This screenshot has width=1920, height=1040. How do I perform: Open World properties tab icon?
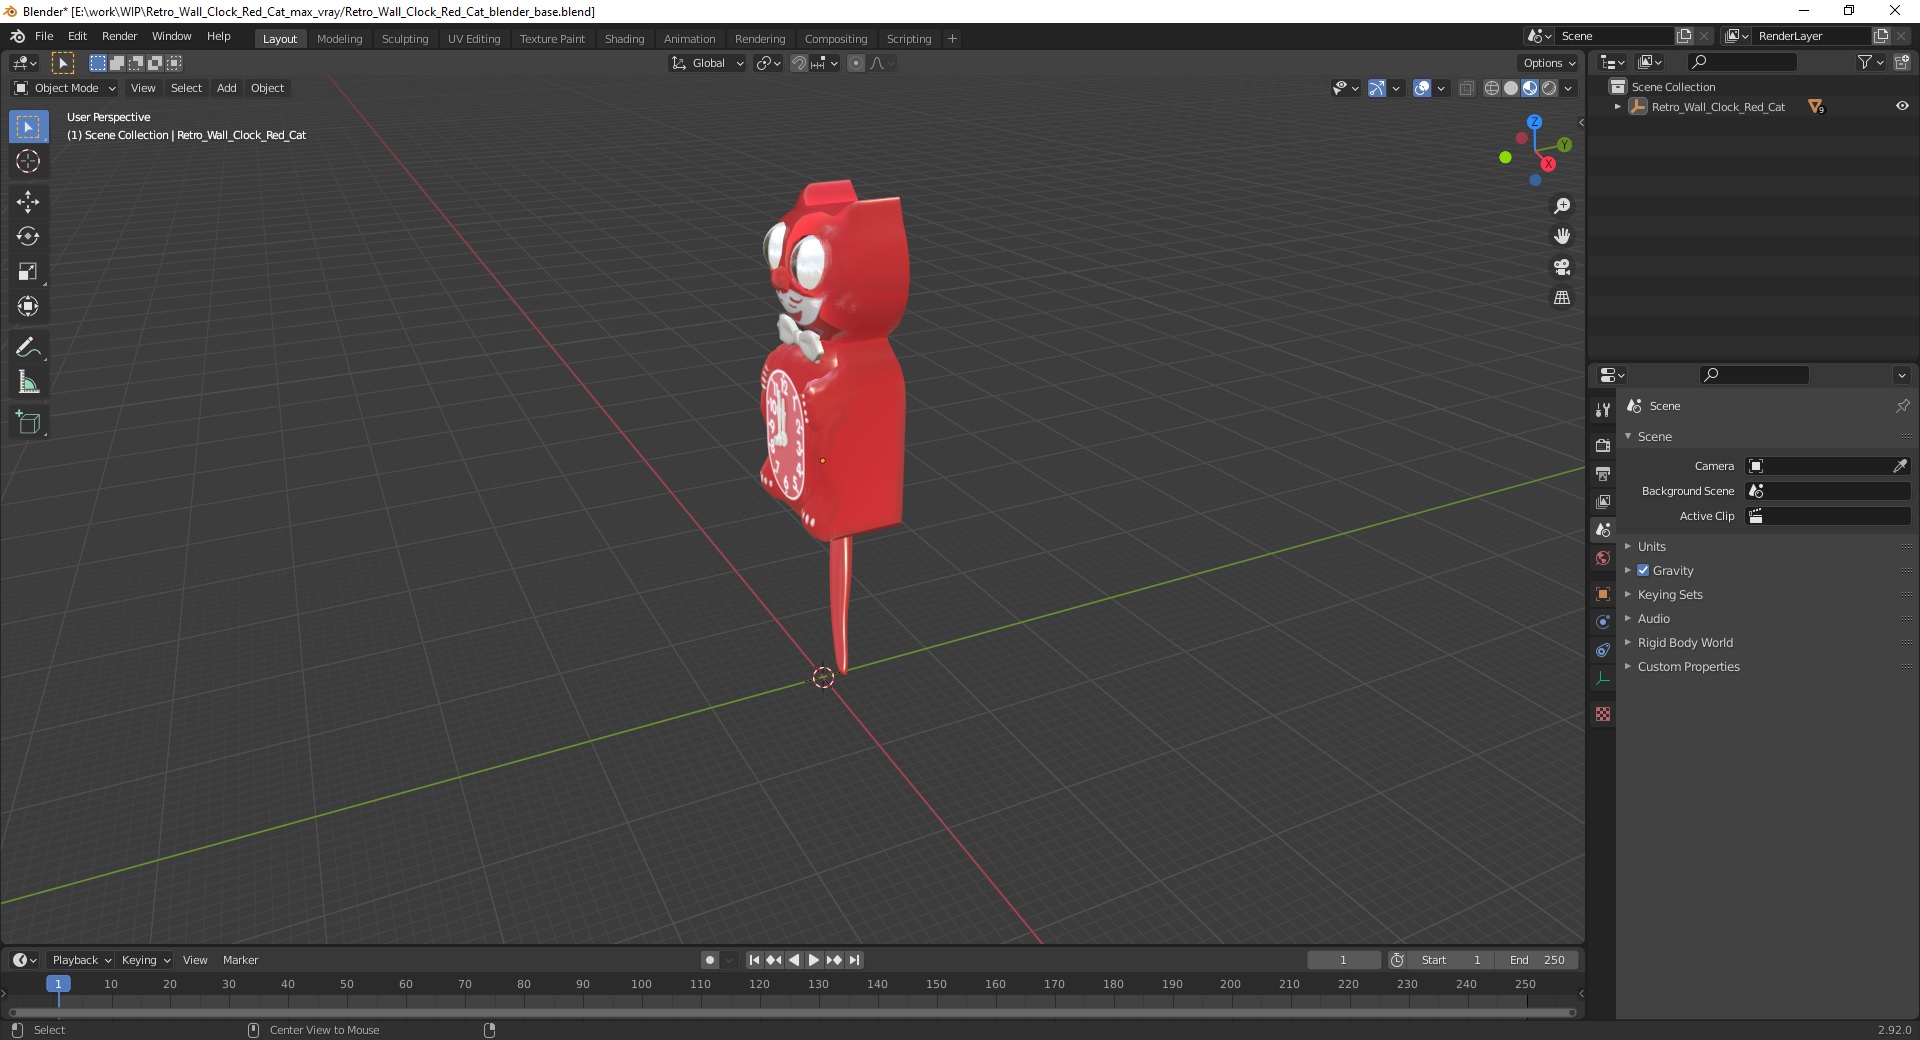point(1603,558)
